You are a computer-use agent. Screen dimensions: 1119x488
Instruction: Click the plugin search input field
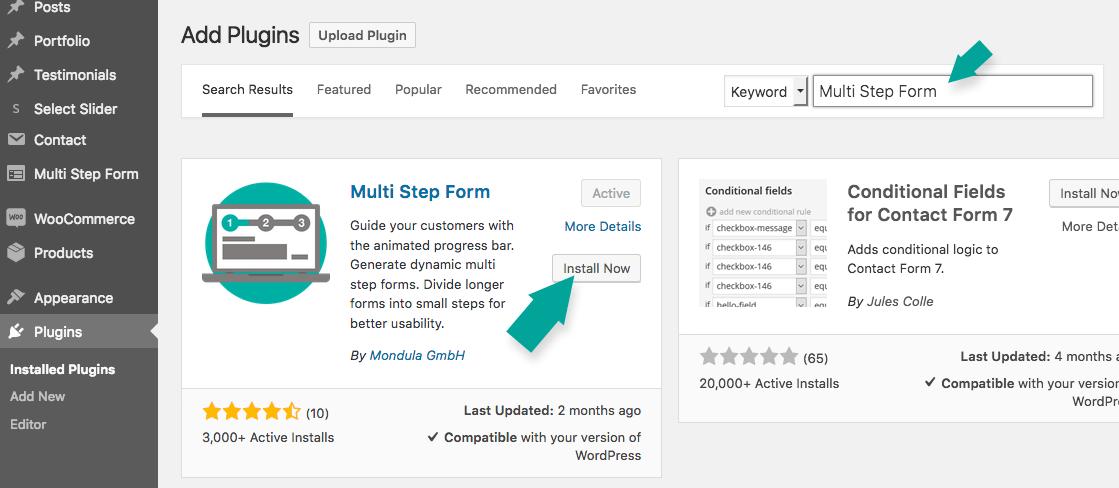pos(953,91)
